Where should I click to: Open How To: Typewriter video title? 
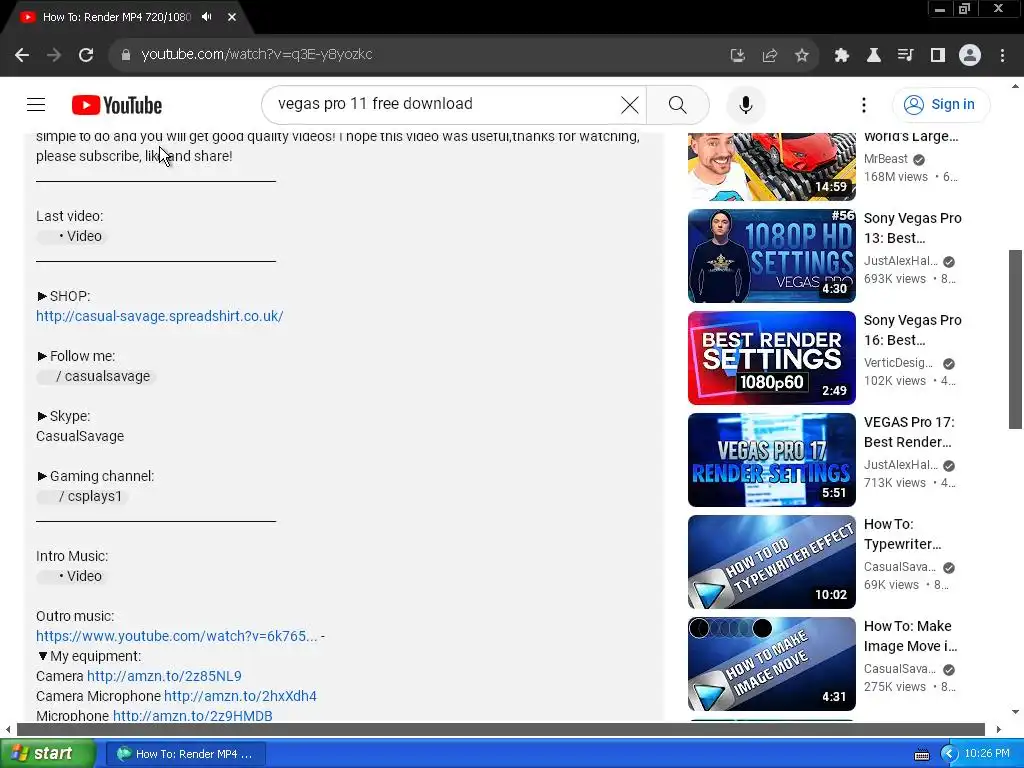coord(902,534)
